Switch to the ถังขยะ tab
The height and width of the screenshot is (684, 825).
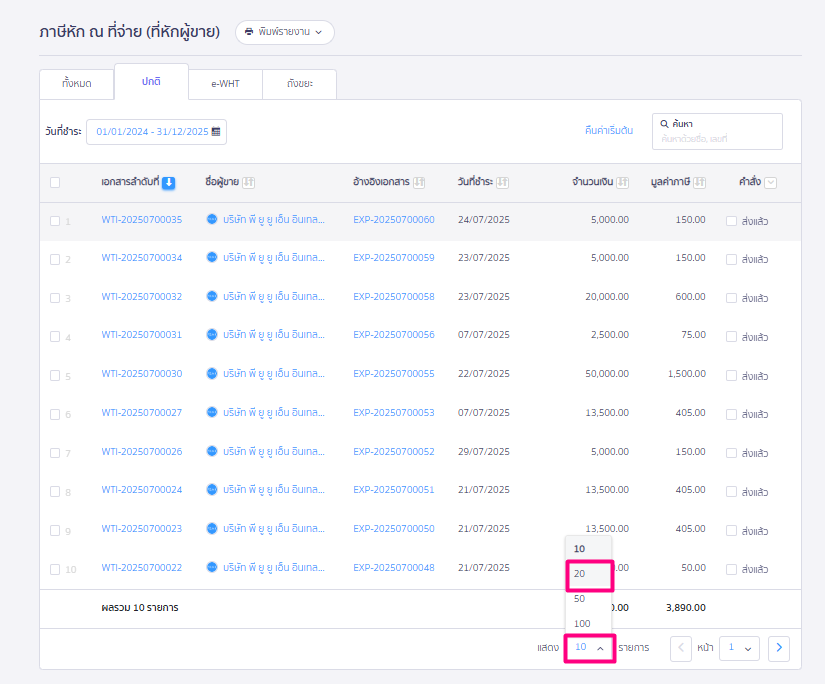click(x=299, y=84)
